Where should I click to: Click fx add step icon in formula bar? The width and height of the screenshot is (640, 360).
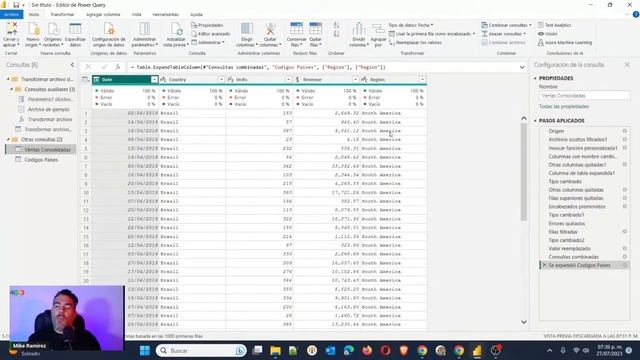pos(118,67)
